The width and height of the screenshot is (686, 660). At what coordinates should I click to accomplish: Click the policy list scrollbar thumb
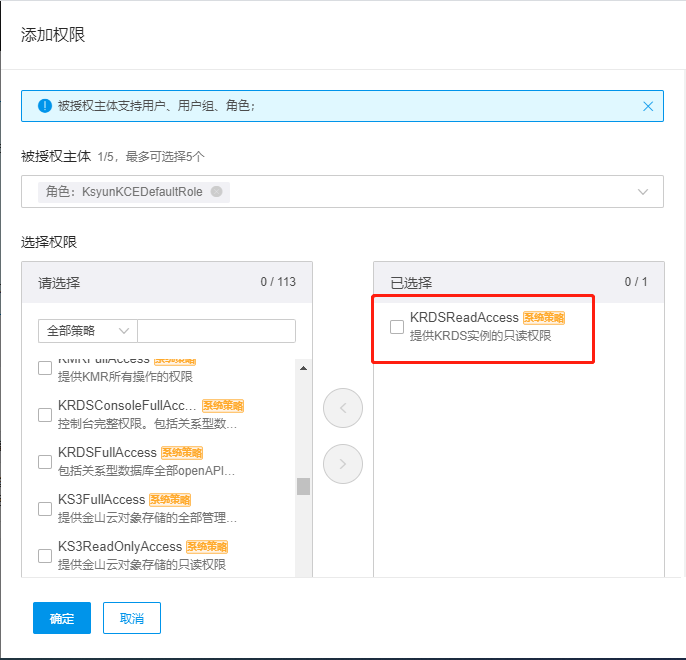pos(303,487)
